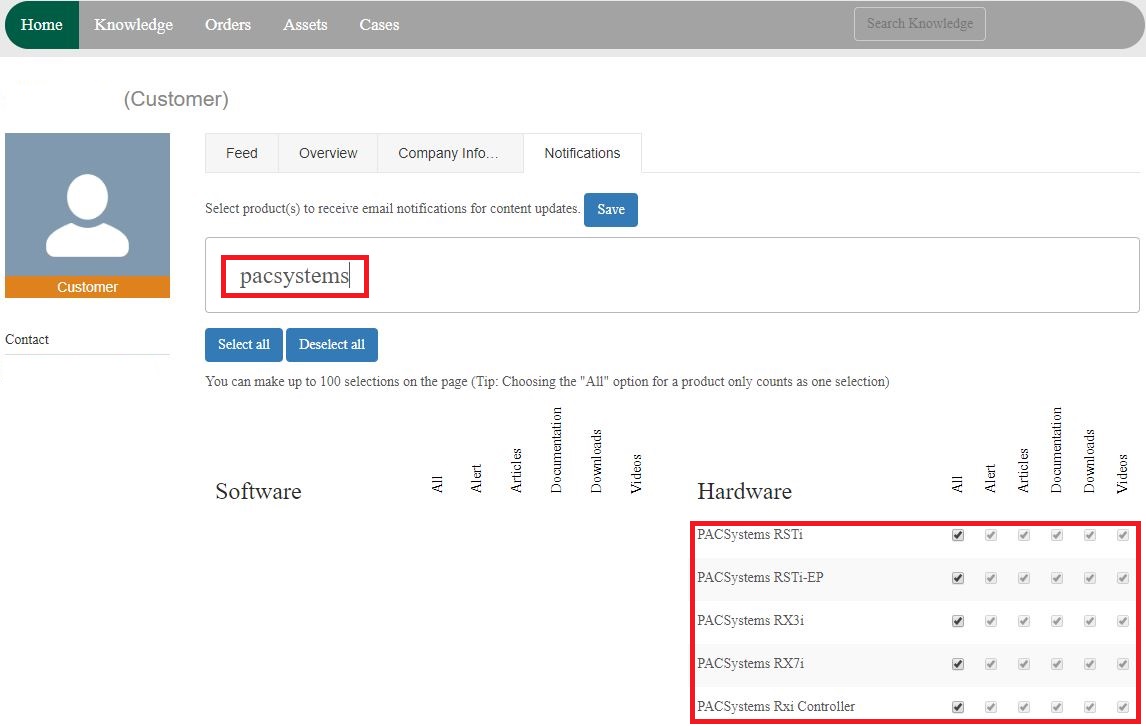Click the PACSystems RX7i product name
1146x726 pixels.
(751, 664)
